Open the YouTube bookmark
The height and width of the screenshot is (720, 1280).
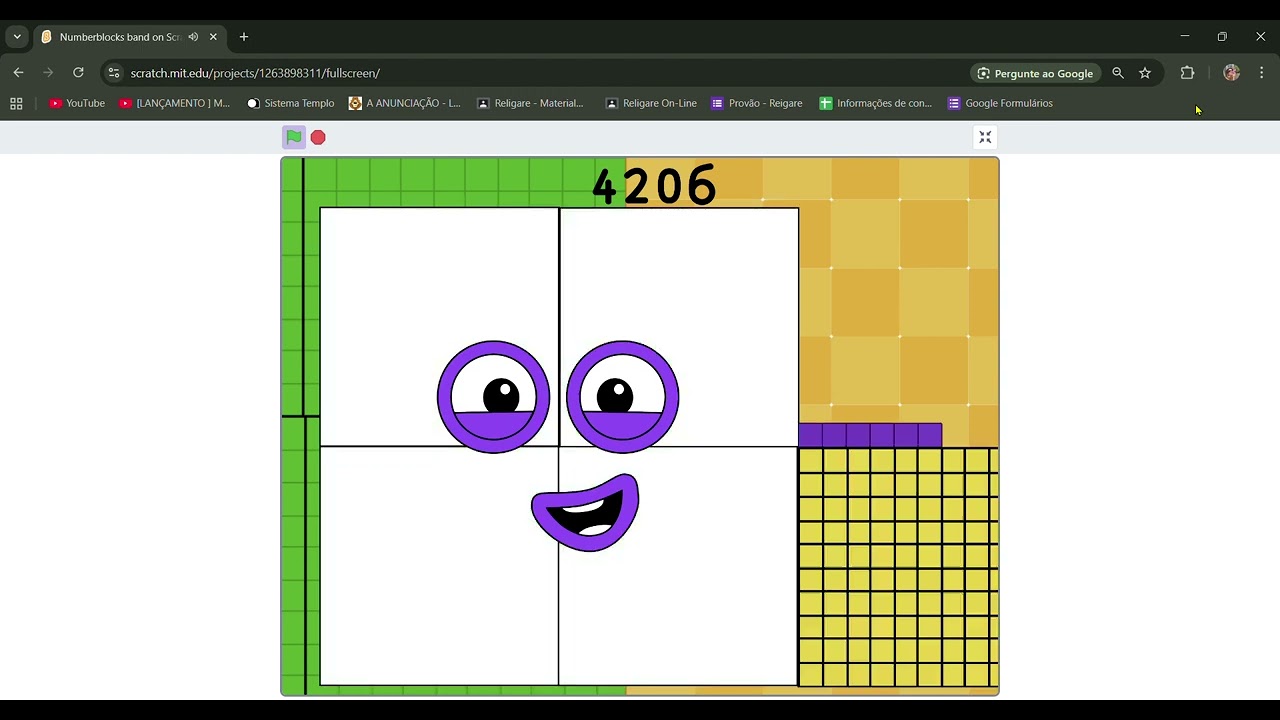(77, 103)
